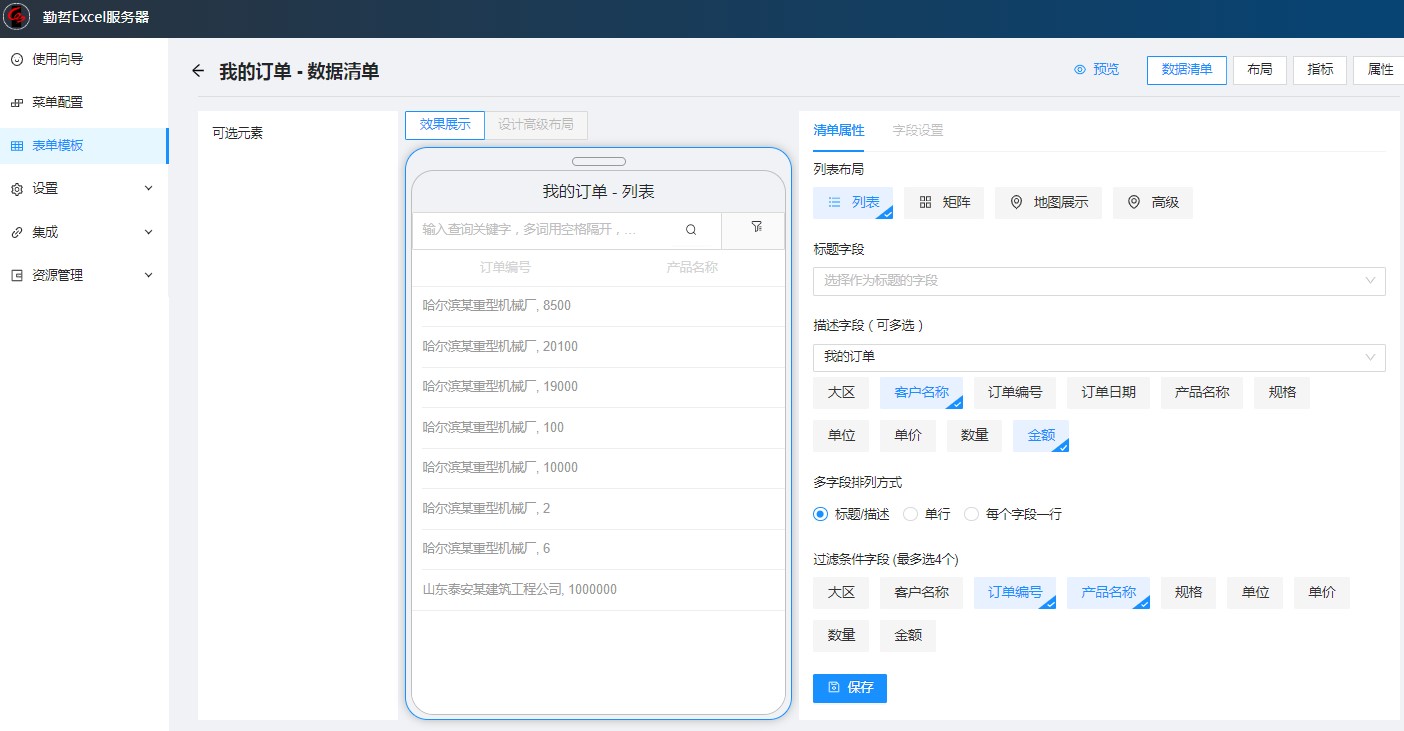Choose the 地图展示 map layout option
1404x731 pixels.
[x=1048, y=203]
